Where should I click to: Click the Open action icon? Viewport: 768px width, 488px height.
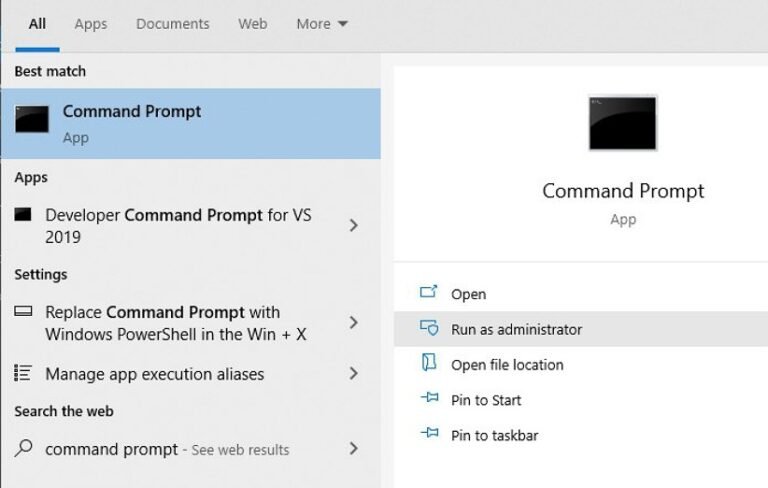(x=429, y=293)
